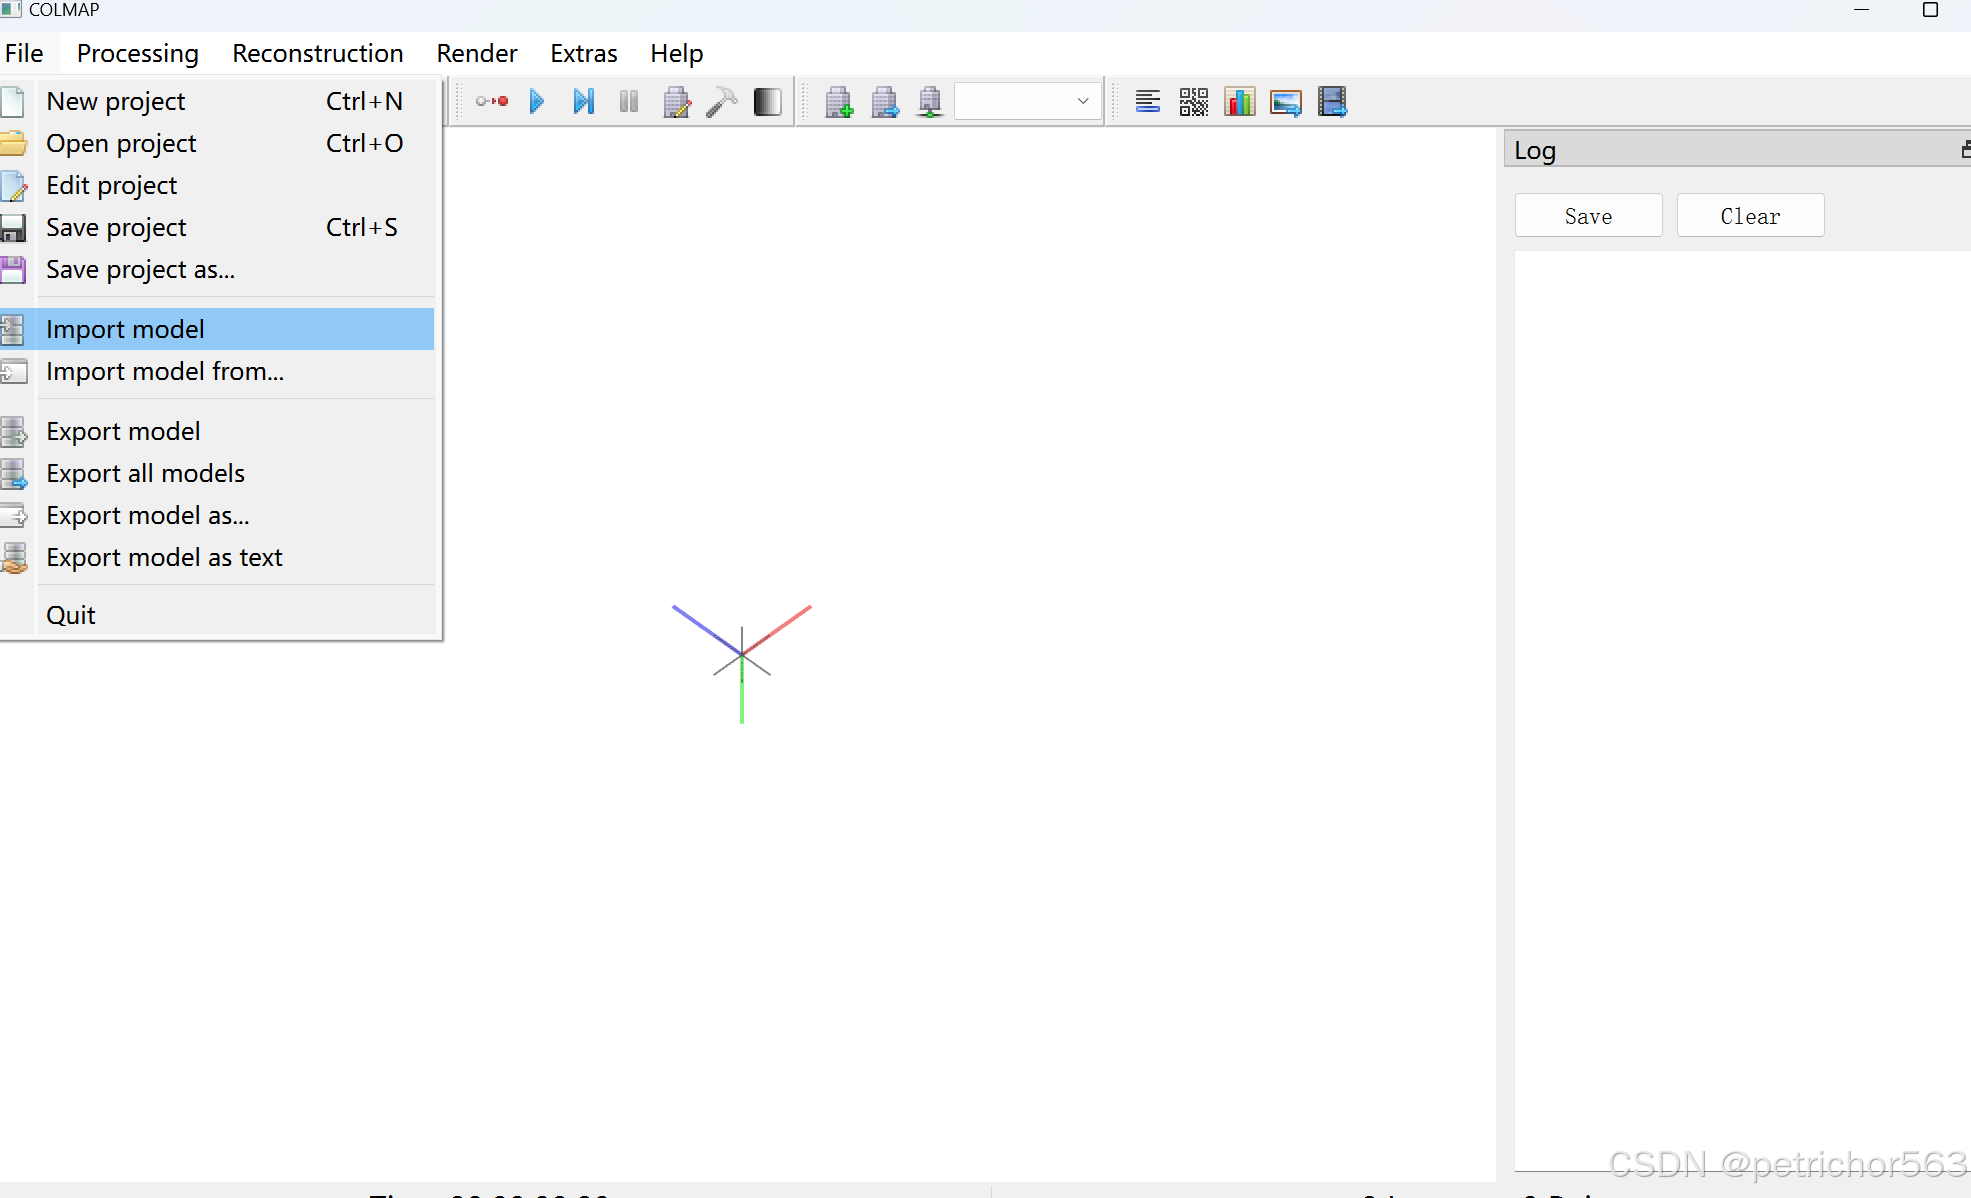Show model statistics bar chart icon
This screenshot has height=1198, width=1971.
coord(1239,102)
